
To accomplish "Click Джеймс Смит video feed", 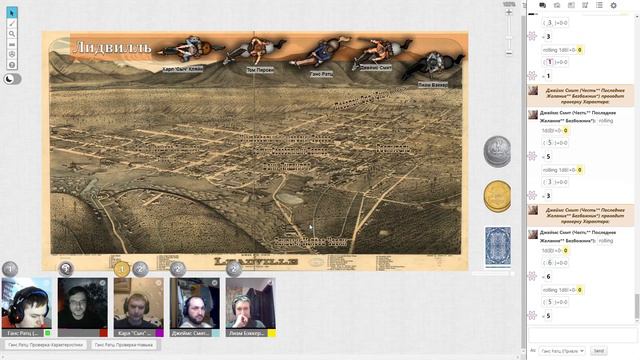I will tap(195, 303).
